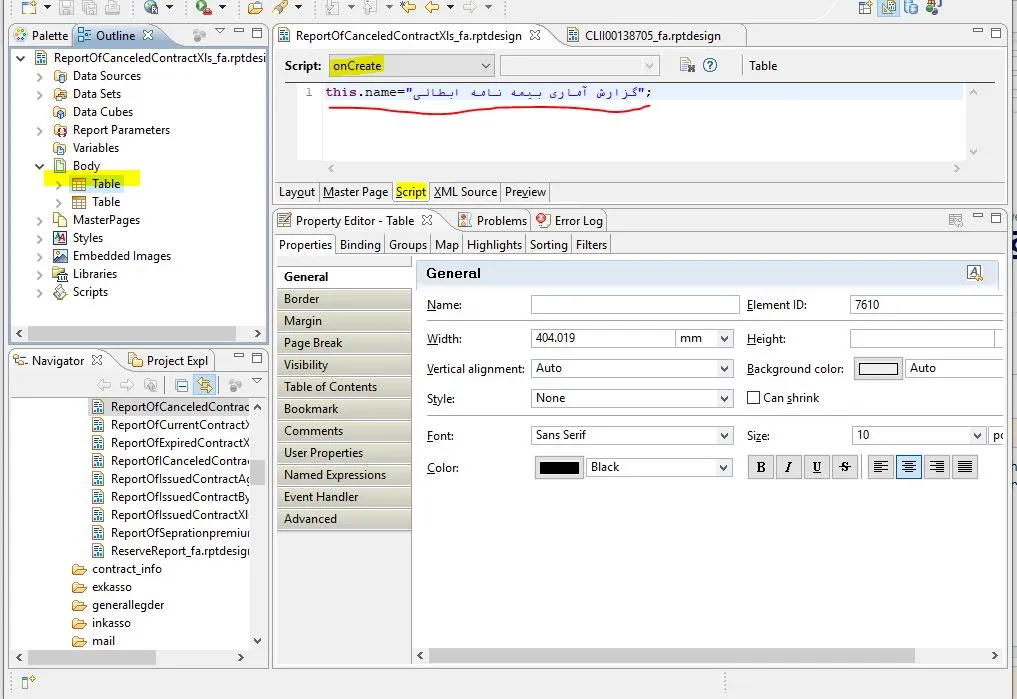Click the Back arrow in Navigator toolbar
This screenshot has height=699, width=1017.
[104, 385]
